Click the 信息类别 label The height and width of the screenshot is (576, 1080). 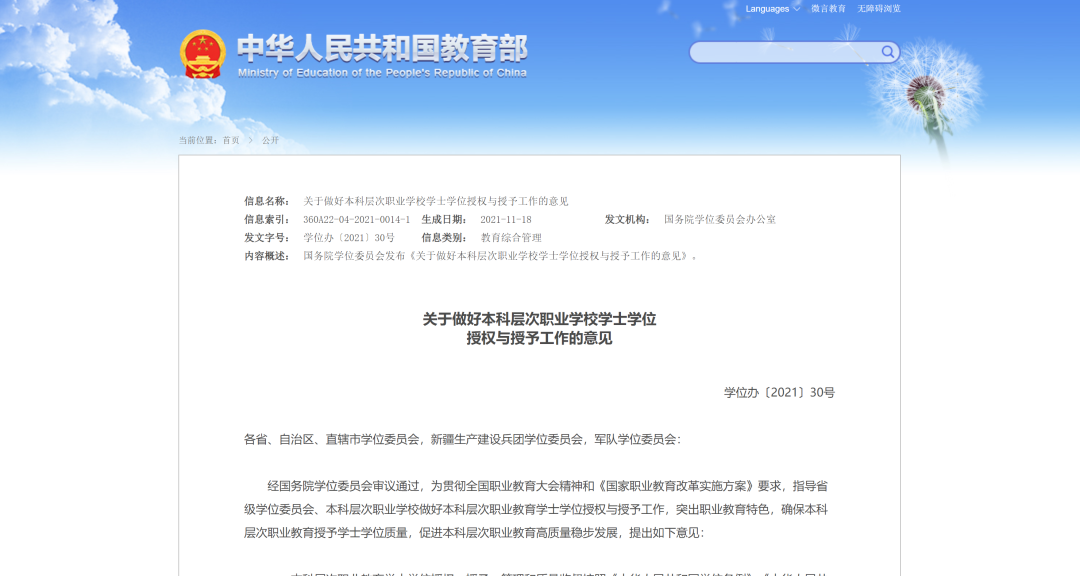coord(444,238)
